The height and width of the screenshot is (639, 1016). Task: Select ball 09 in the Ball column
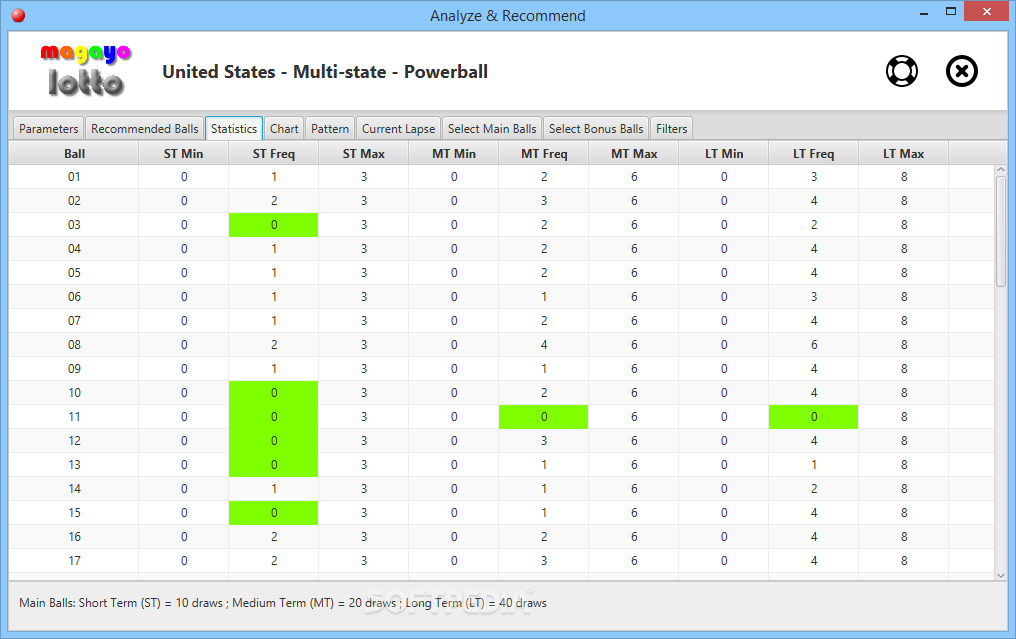(x=74, y=369)
